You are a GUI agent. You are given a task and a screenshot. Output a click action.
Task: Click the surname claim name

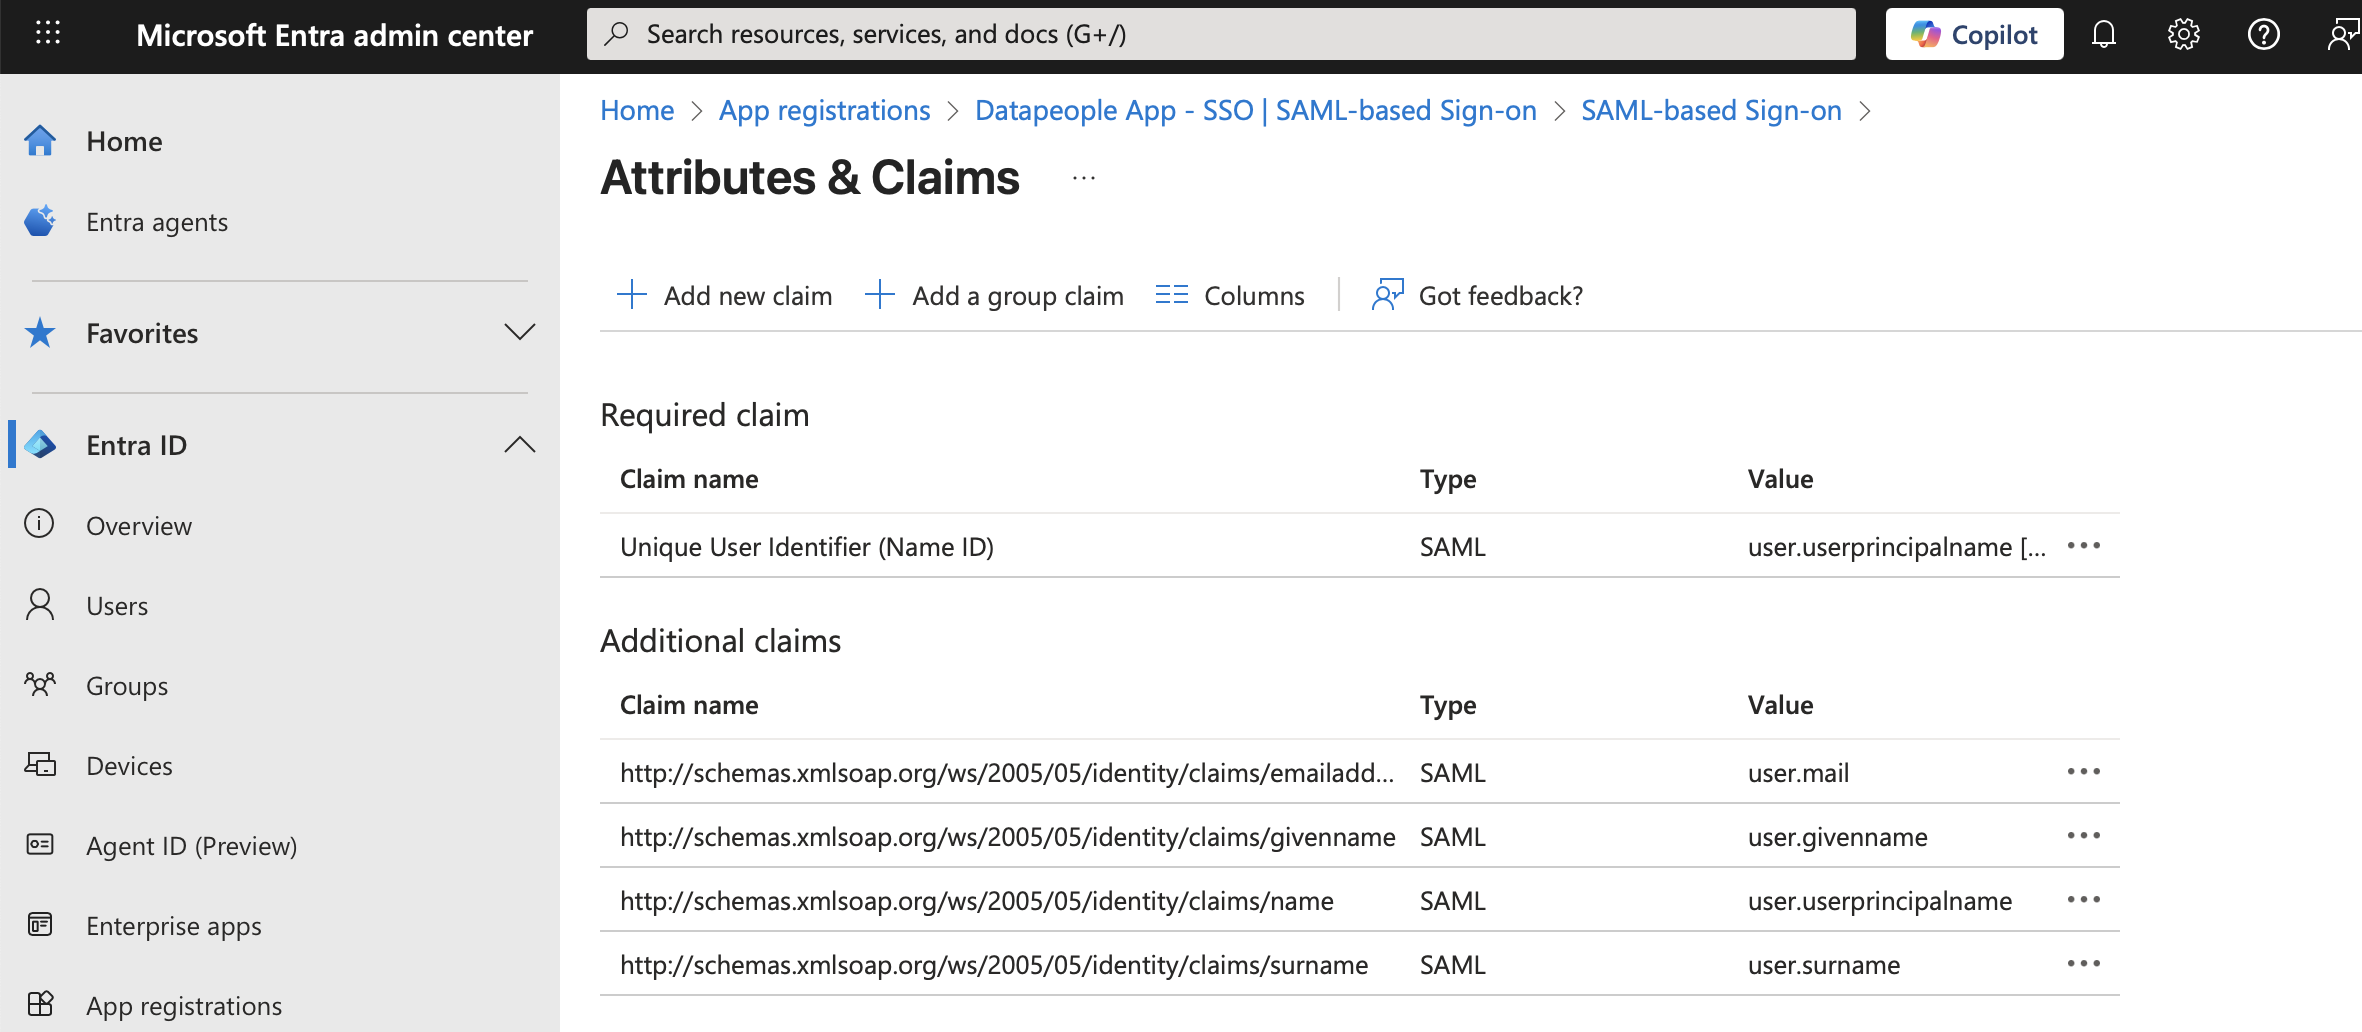tap(994, 965)
